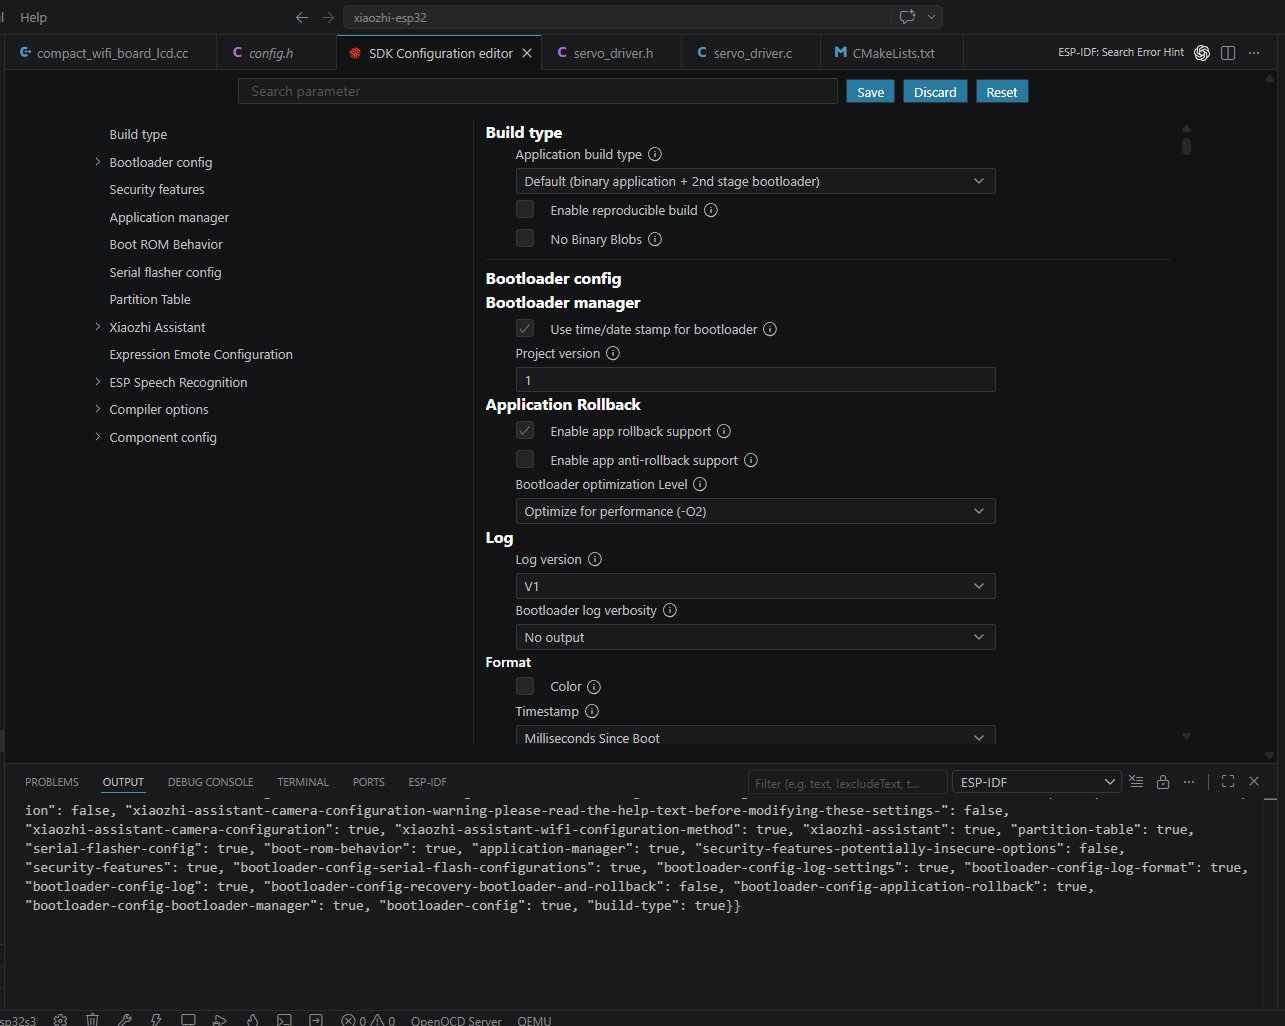Image resolution: width=1285 pixels, height=1026 pixels.
Task: Toggle Use time/date stamp for bootloader checkbox
Action: pyautogui.click(x=525, y=329)
